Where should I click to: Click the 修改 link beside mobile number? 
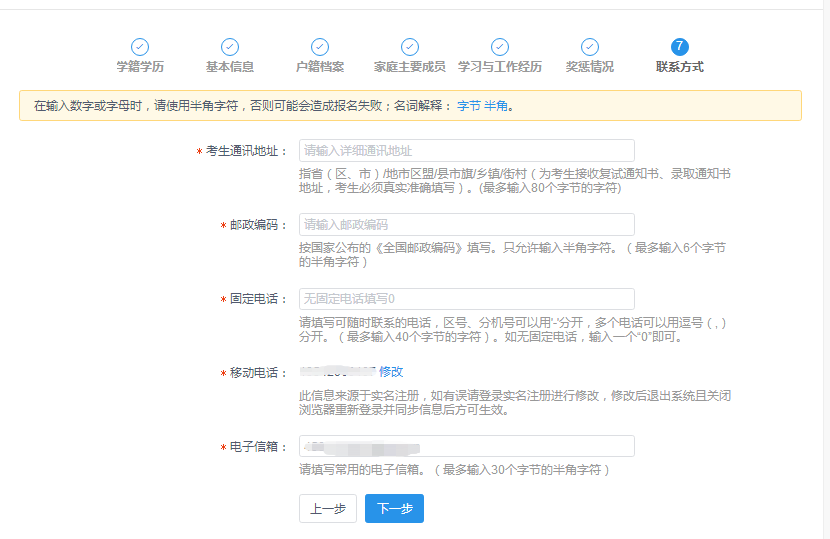(x=391, y=372)
